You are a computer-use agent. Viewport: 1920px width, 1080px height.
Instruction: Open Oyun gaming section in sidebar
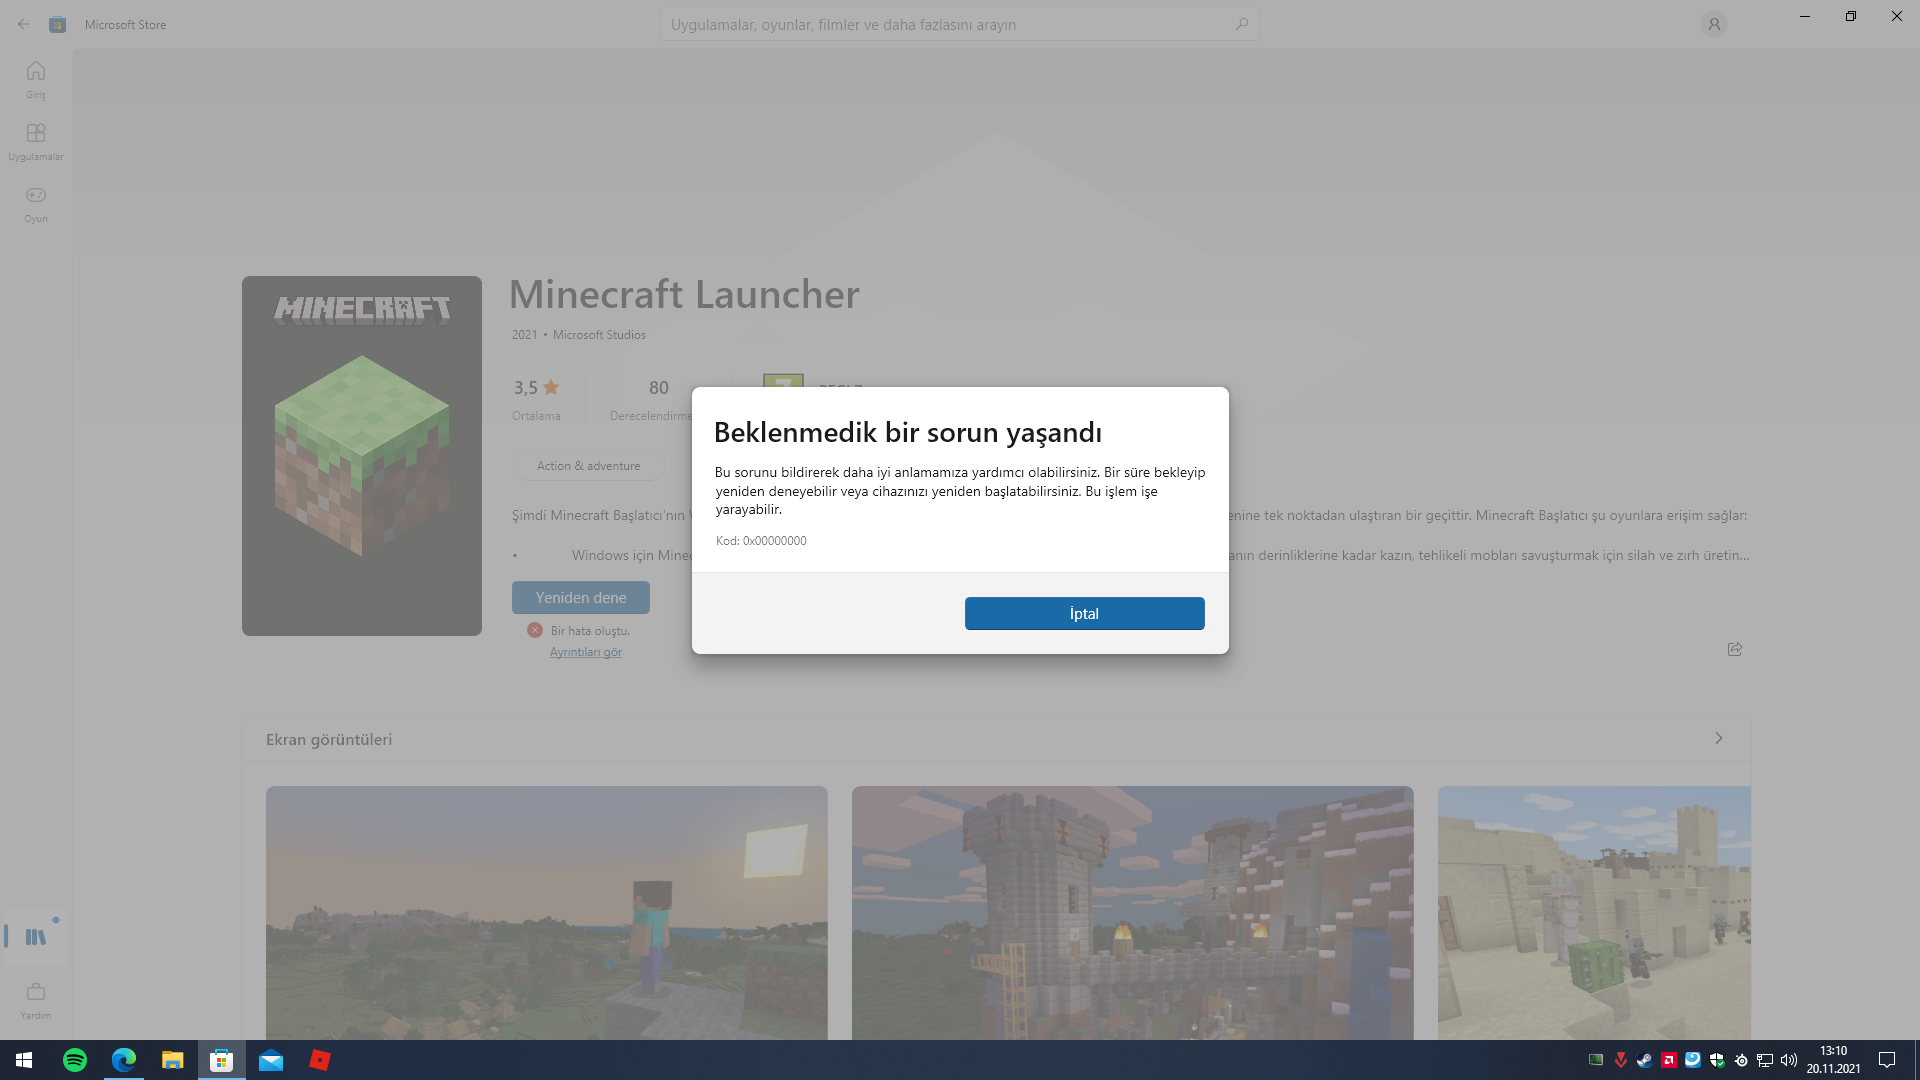click(36, 203)
